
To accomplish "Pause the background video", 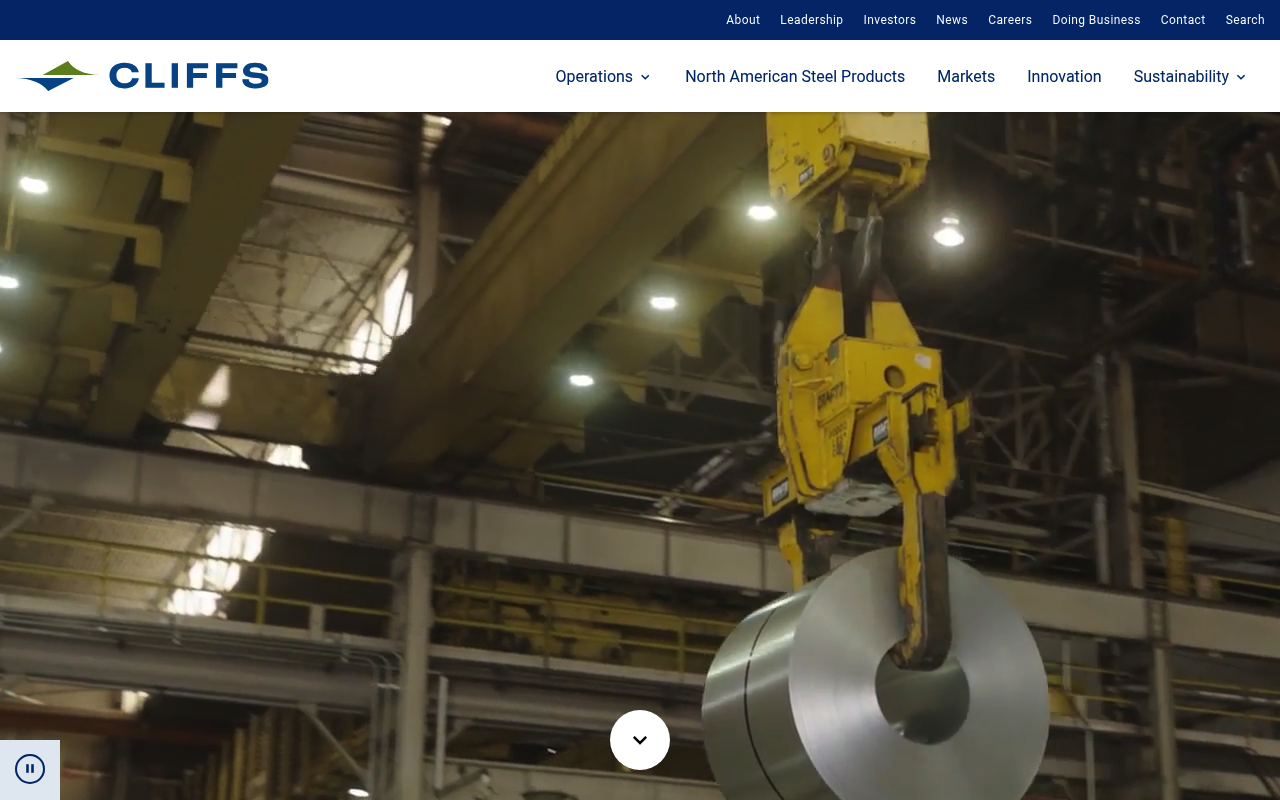I will [30, 769].
